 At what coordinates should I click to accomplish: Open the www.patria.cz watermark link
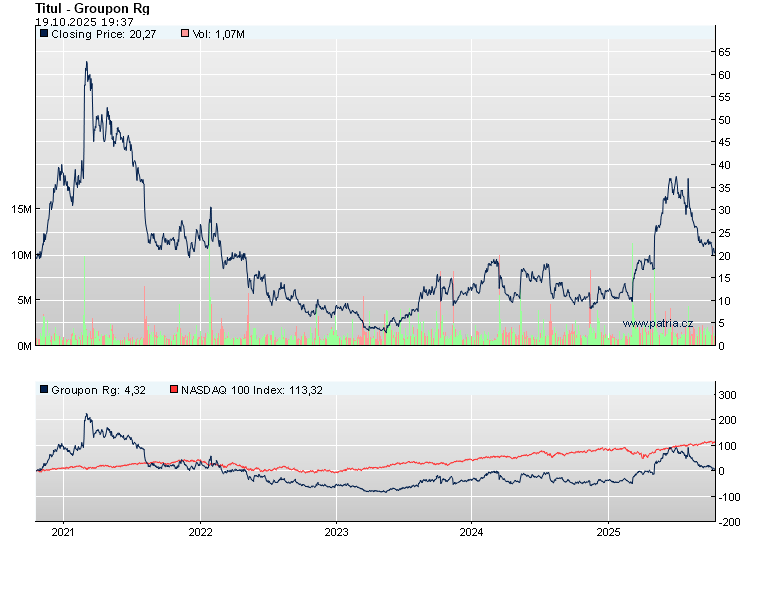[657, 323]
